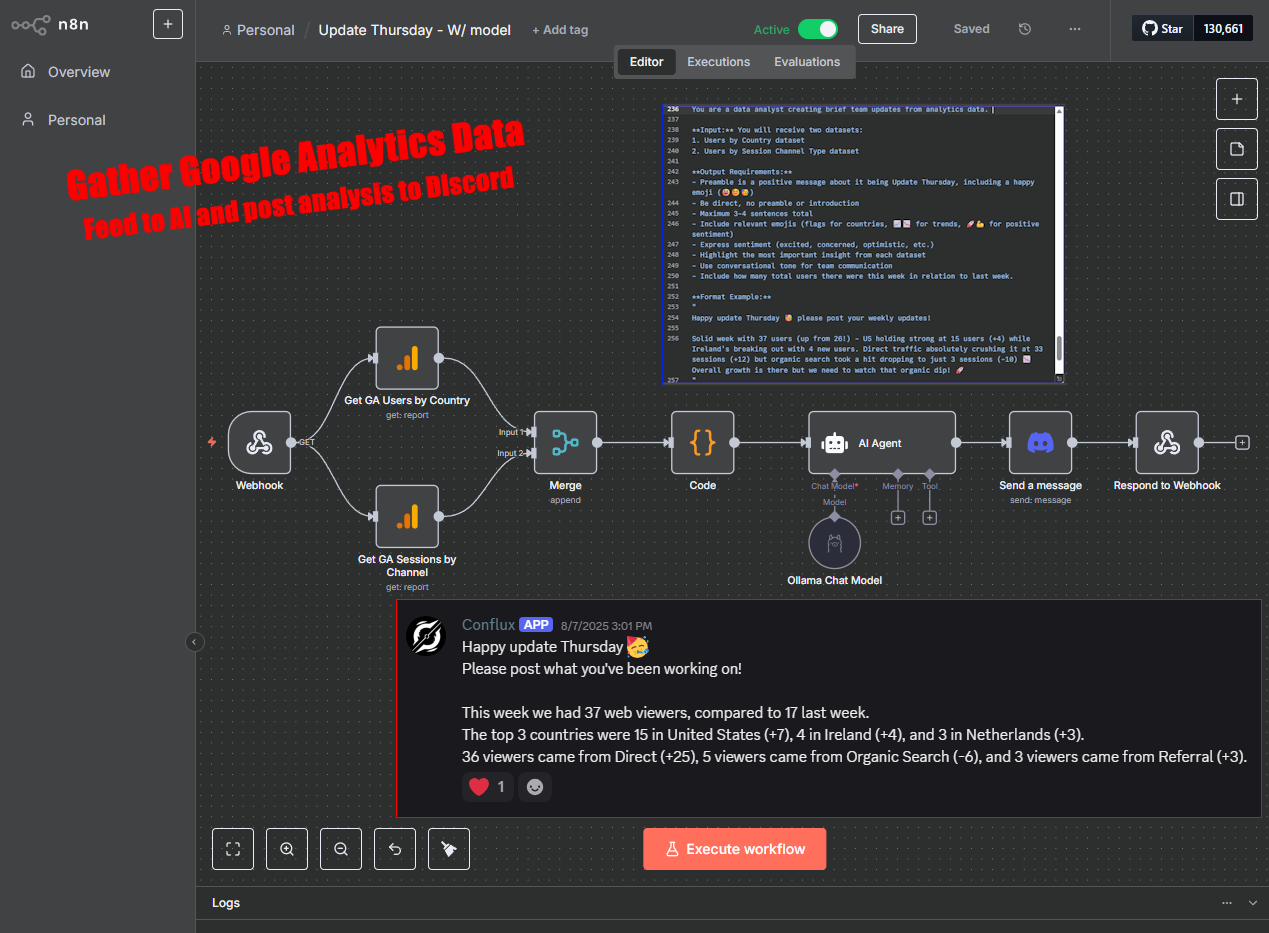This screenshot has height=933, width=1269.
Task: Switch to the Executions tab
Action: click(718, 62)
